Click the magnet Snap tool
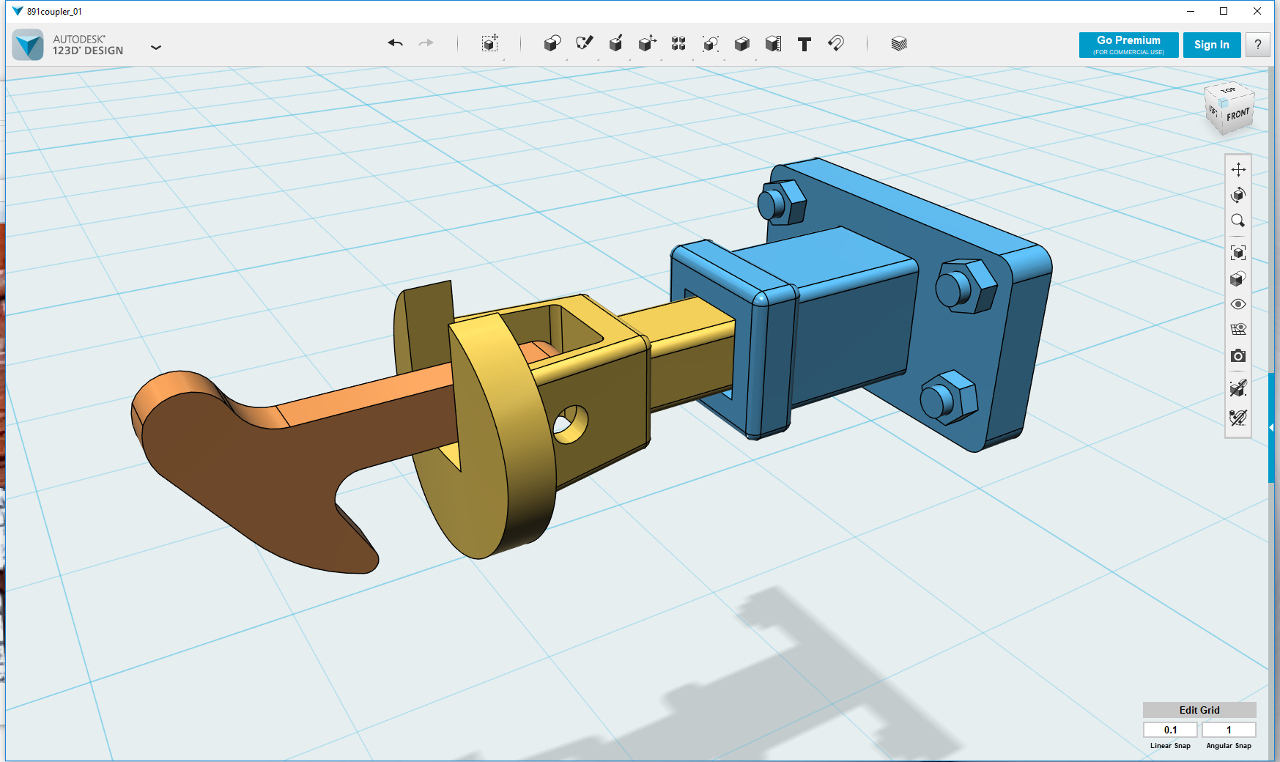1280x762 pixels. [836, 44]
